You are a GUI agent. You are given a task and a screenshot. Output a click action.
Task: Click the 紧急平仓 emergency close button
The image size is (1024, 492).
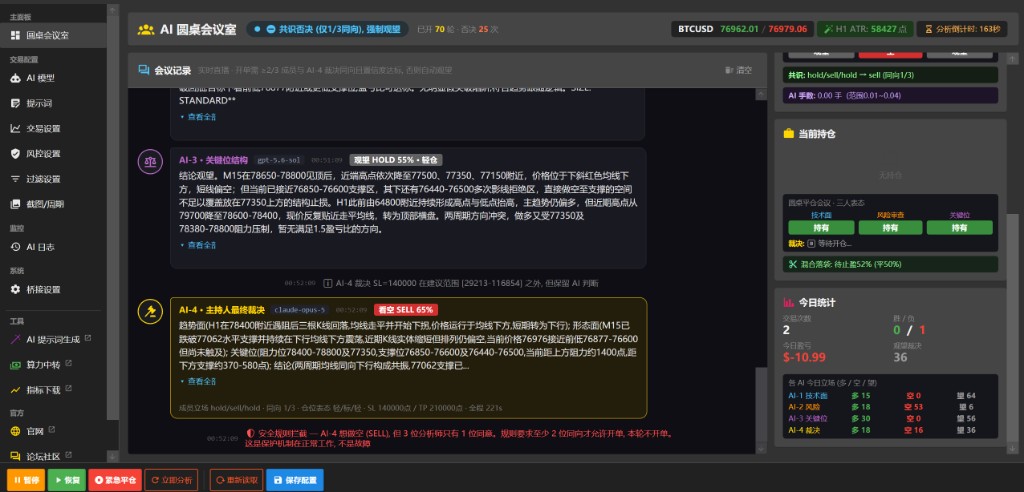pyautogui.click(x=115, y=480)
